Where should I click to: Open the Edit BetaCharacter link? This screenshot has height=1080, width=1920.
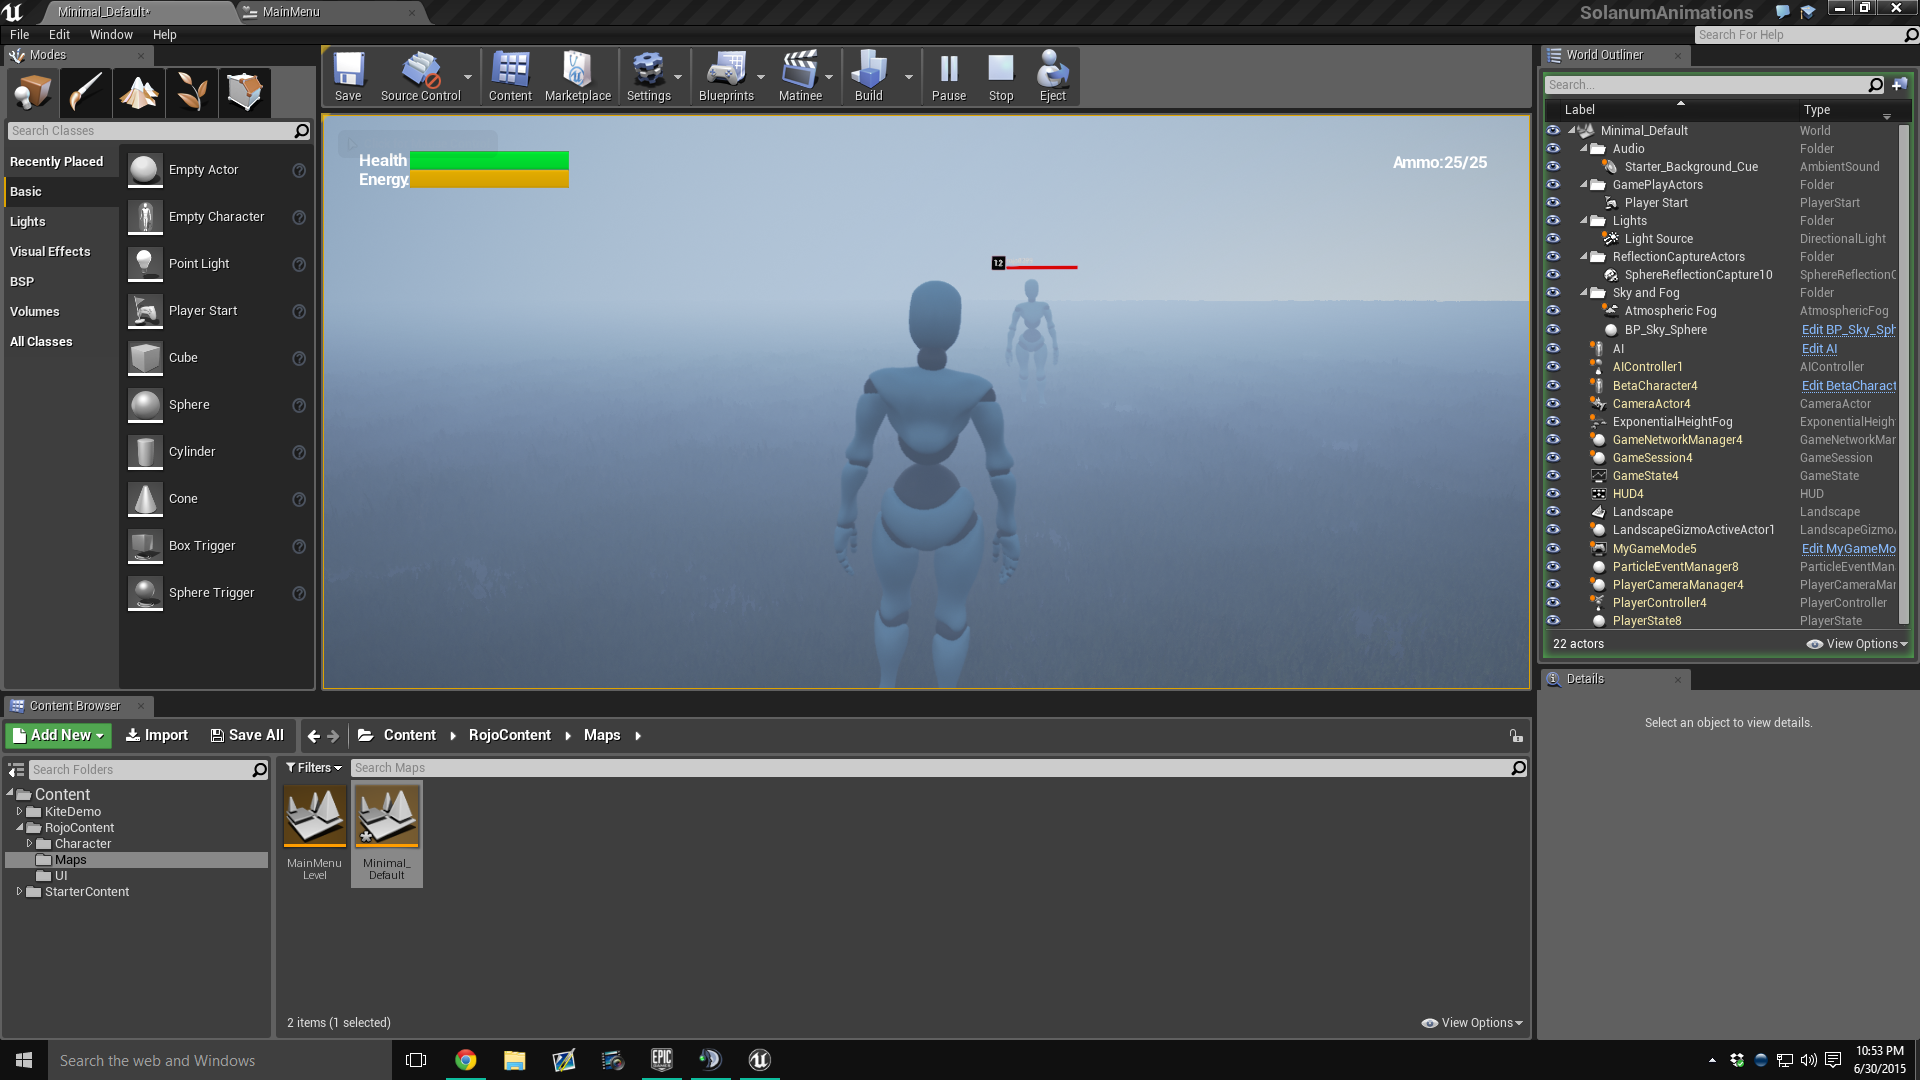click(x=1848, y=386)
